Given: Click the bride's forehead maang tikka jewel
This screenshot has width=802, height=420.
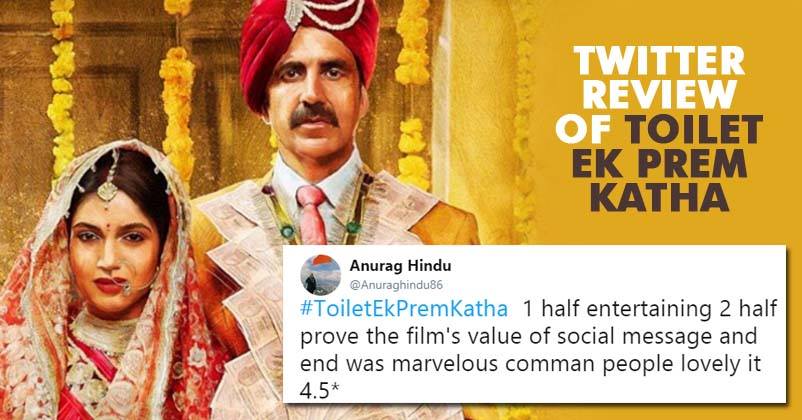Looking at the screenshot, I should tap(107, 190).
